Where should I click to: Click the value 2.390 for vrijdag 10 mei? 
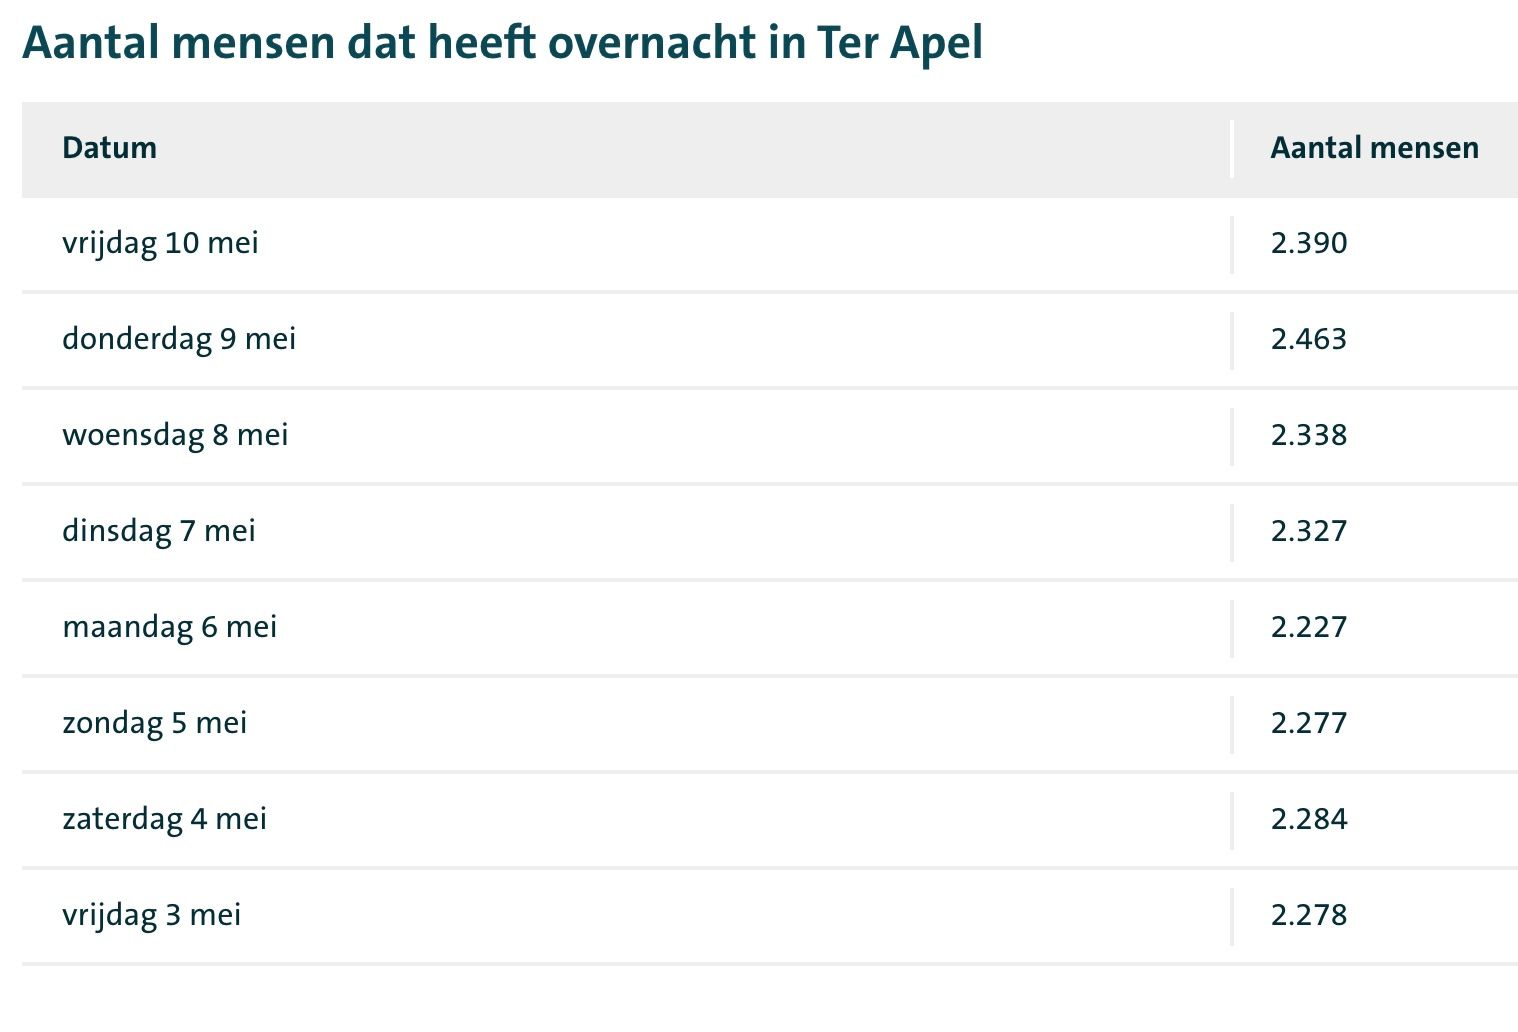tap(1309, 243)
